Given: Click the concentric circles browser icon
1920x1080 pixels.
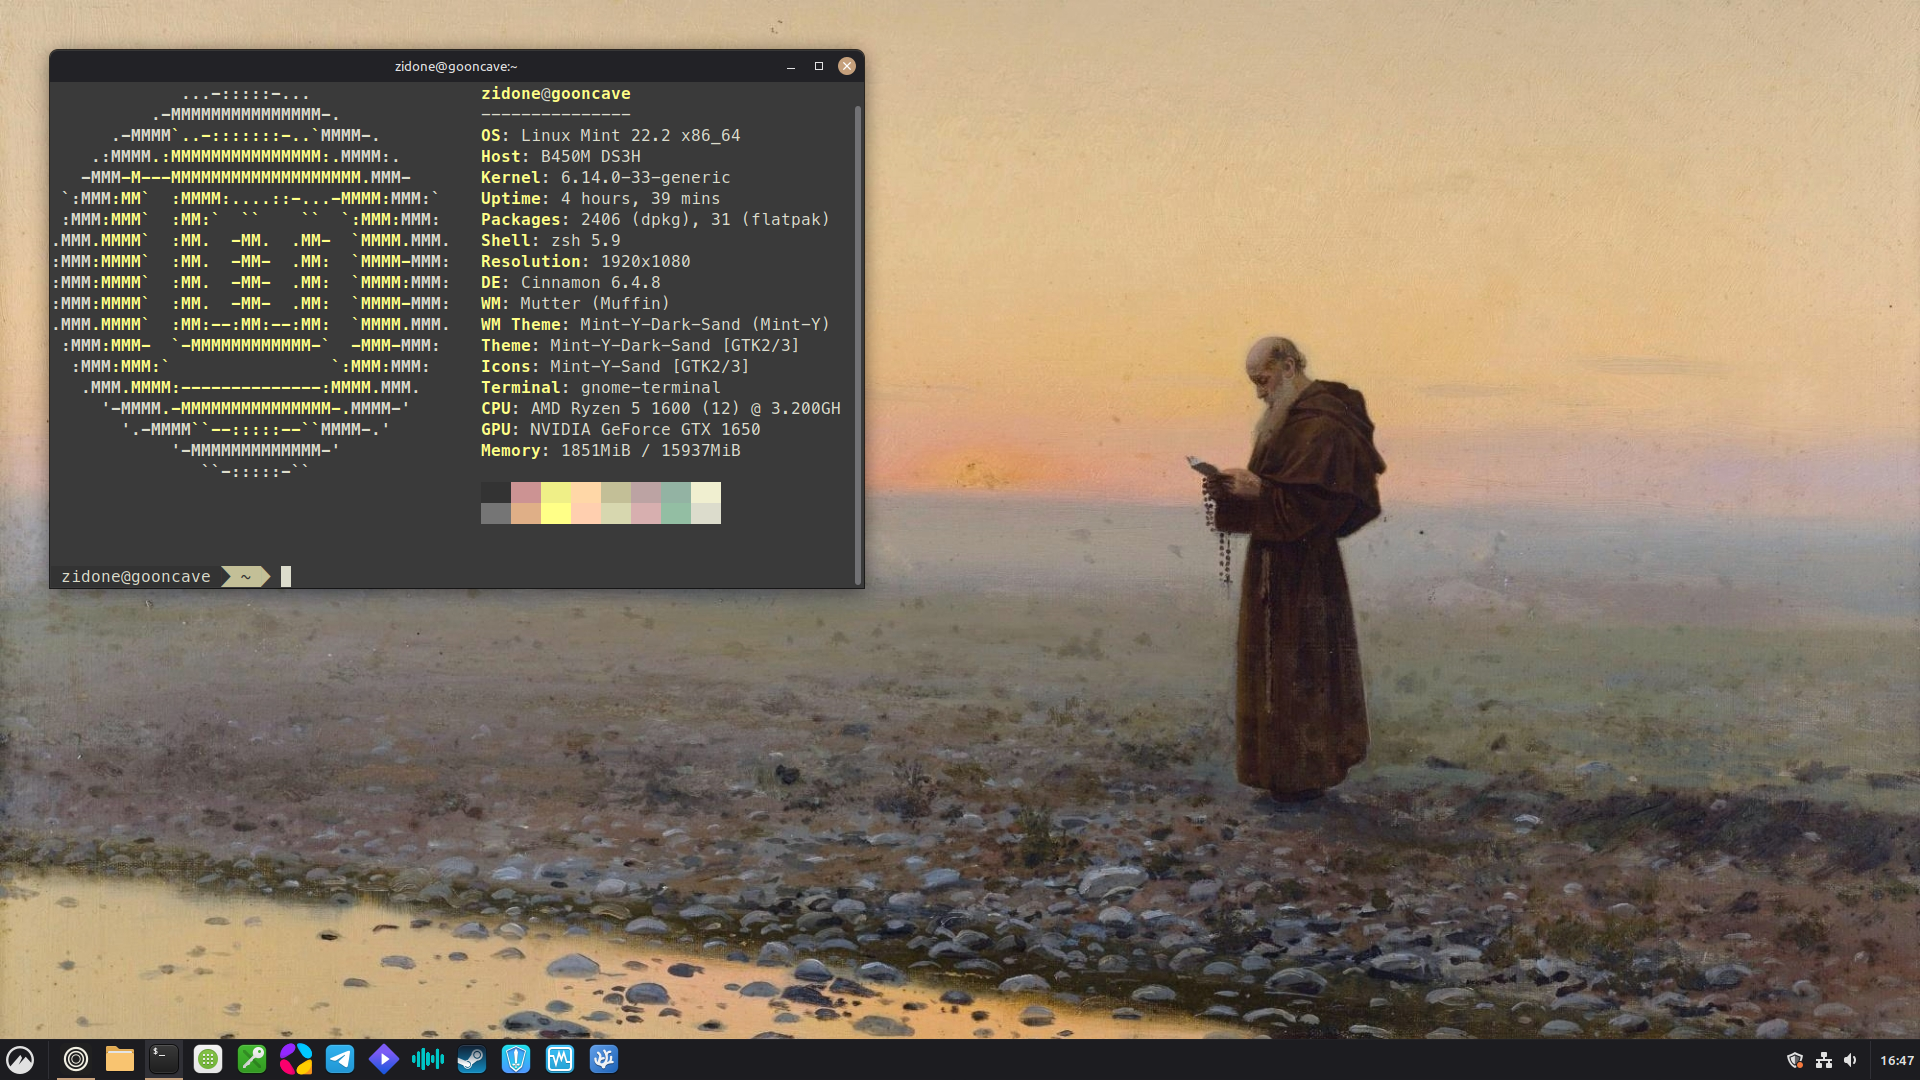Looking at the screenshot, I should tap(76, 1059).
